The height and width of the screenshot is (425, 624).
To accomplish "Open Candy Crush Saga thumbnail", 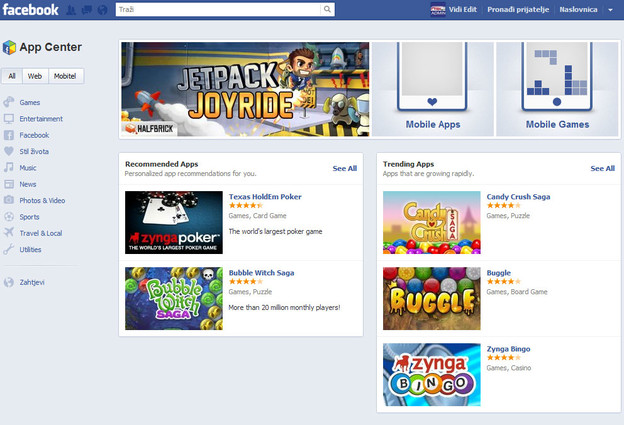I will click(x=432, y=222).
